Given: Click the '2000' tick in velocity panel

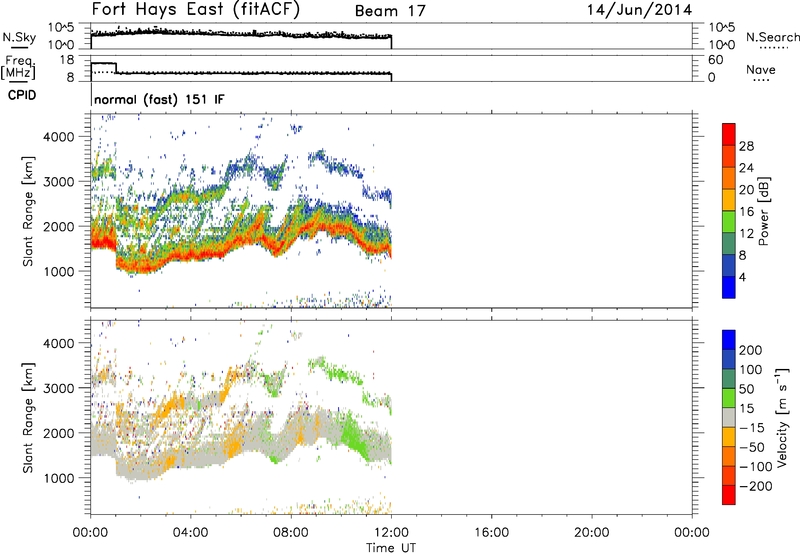Looking at the screenshot, I should point(58,433).
